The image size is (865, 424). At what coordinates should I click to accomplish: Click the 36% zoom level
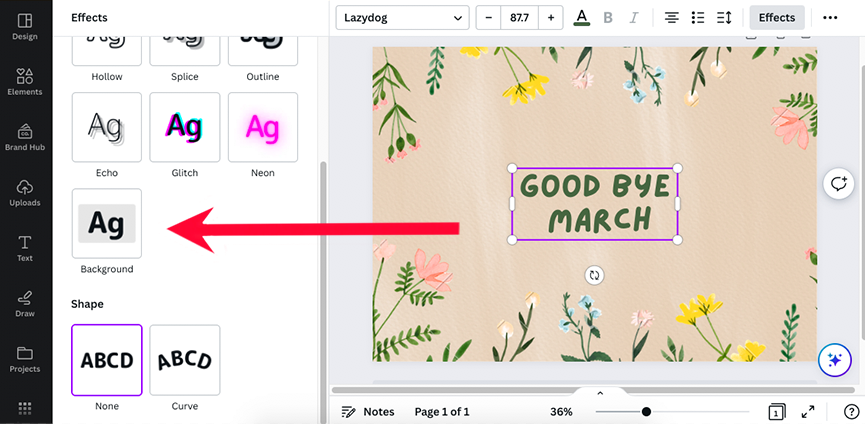click(561, 412)
